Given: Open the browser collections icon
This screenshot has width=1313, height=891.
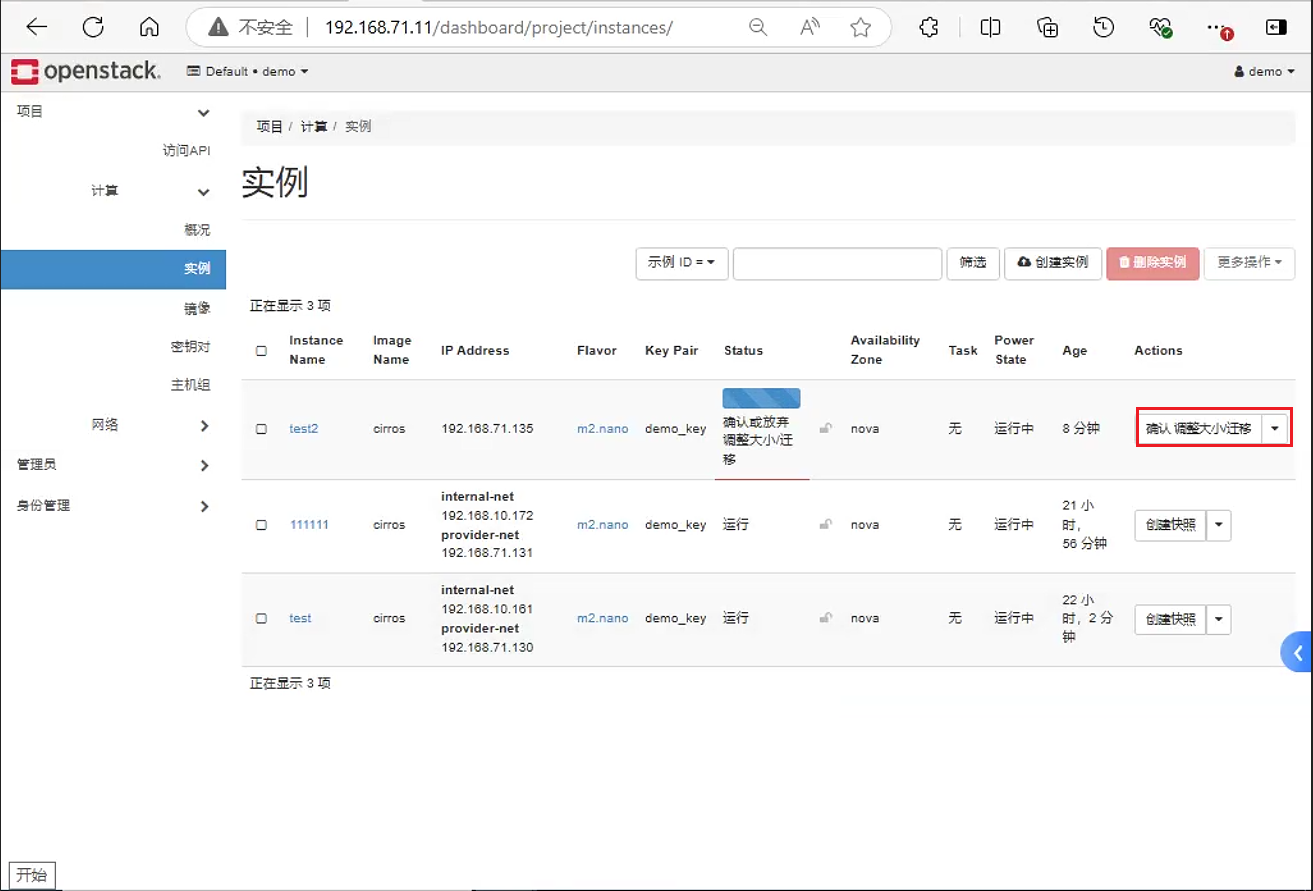Looking at the screenshot, I should click(1047, 28).
